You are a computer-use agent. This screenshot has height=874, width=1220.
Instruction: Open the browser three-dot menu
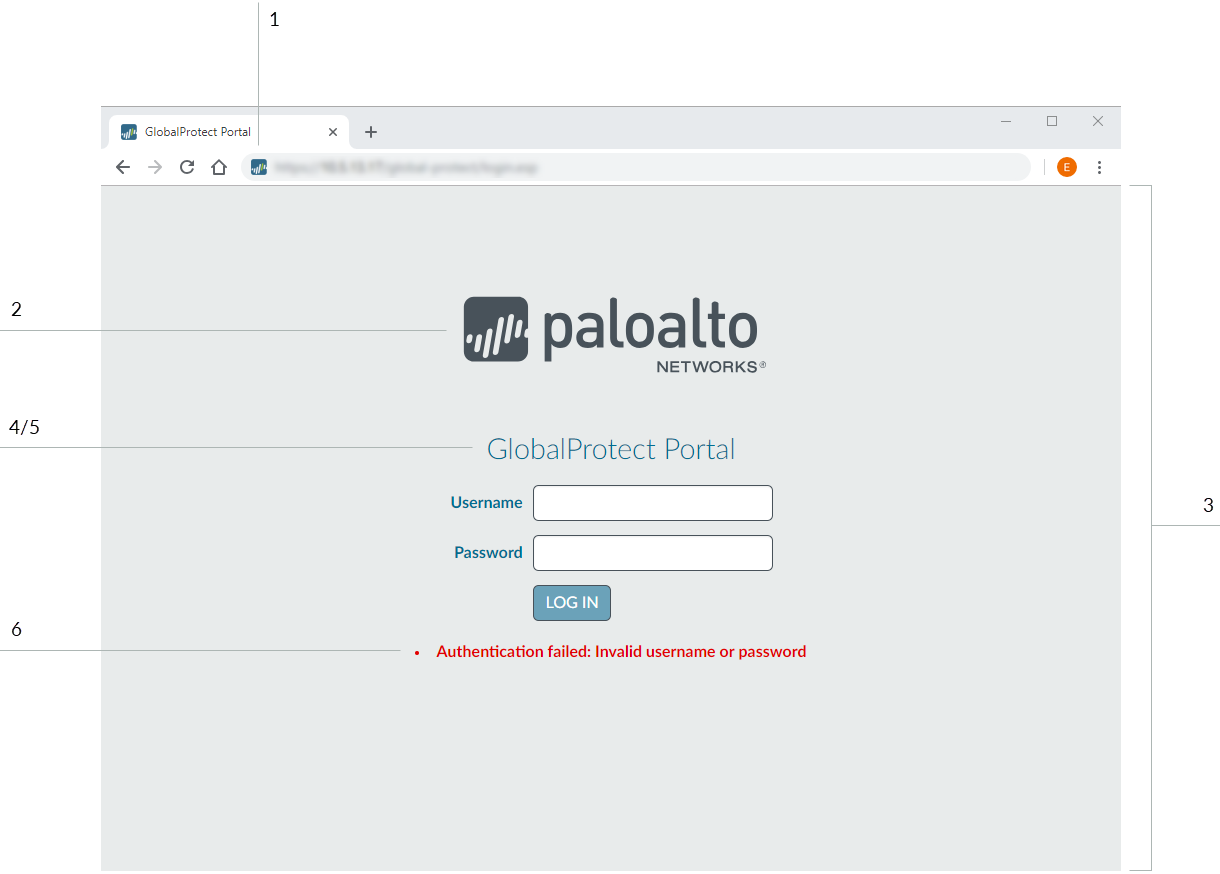1099,167
